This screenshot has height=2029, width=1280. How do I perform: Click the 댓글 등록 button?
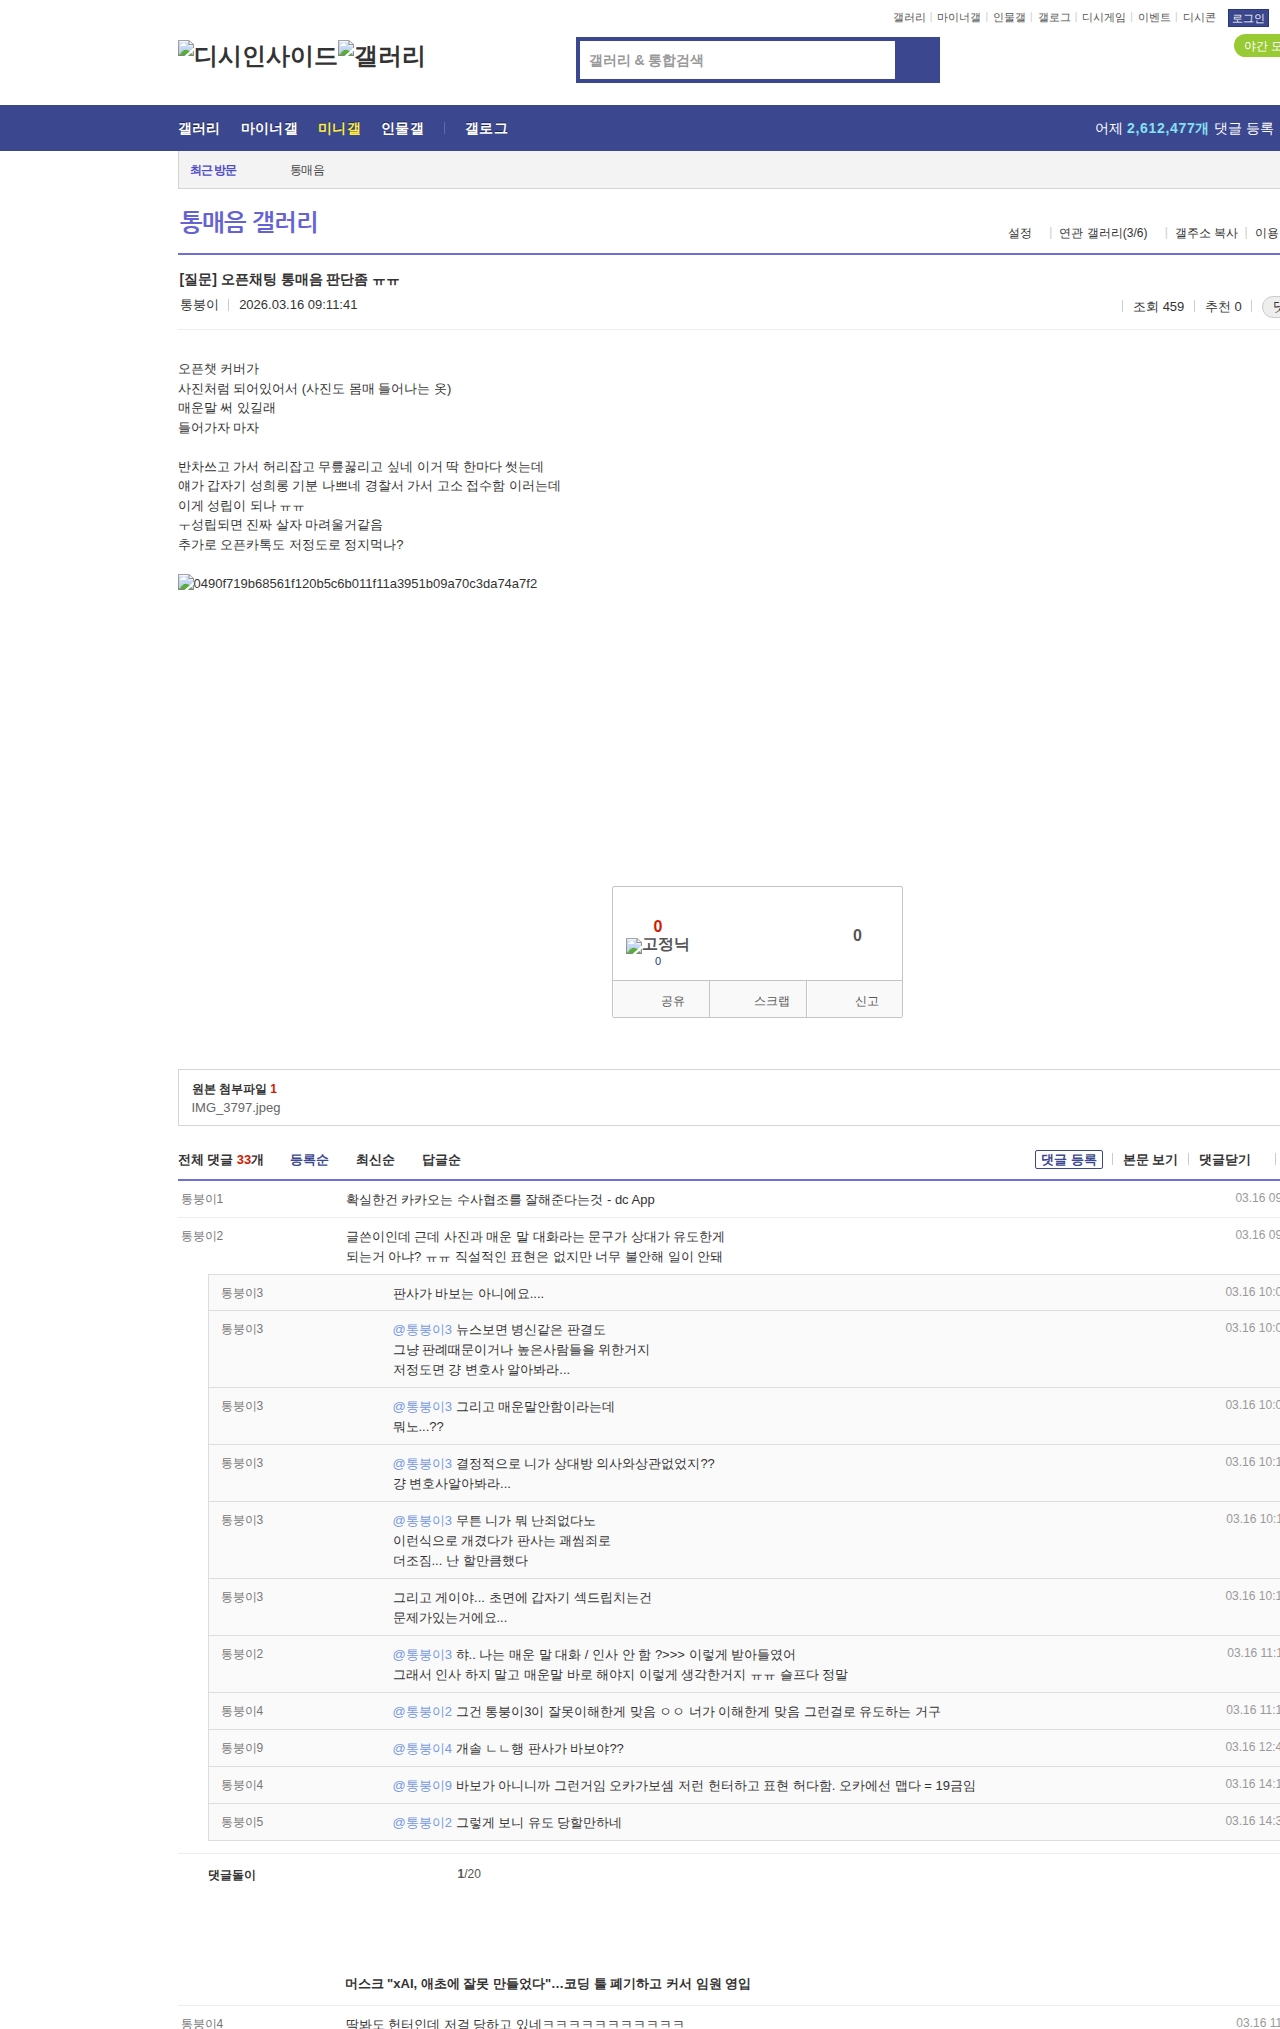pos(1069,1160)
